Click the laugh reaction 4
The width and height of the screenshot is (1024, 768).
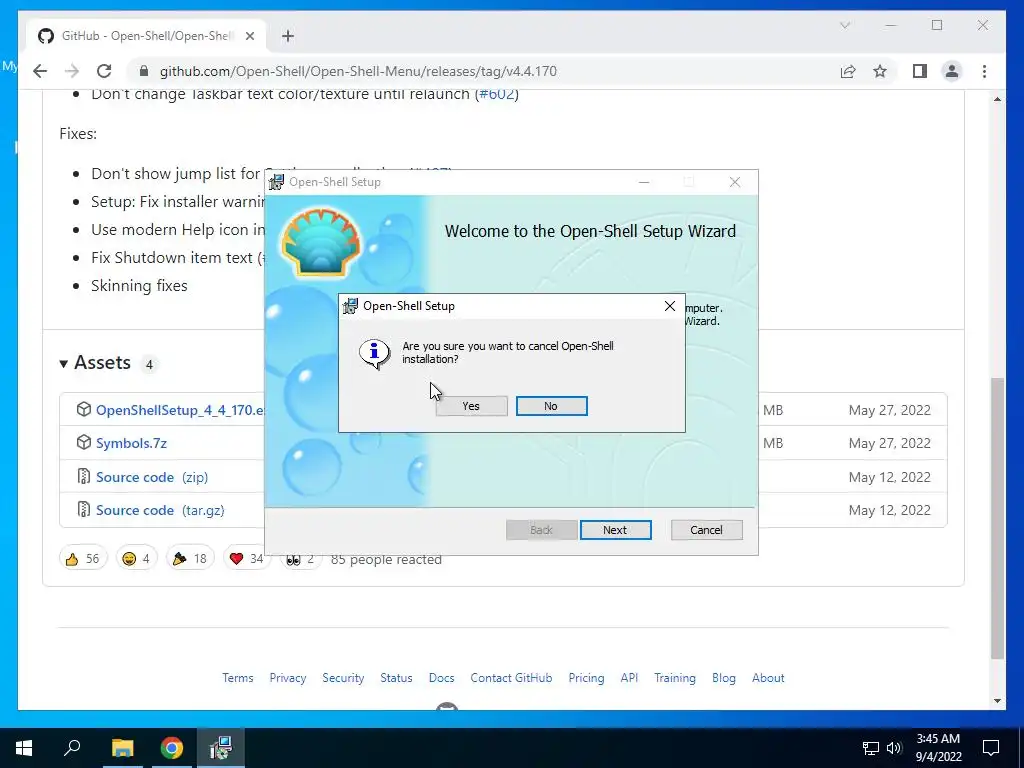pos(136,559)
